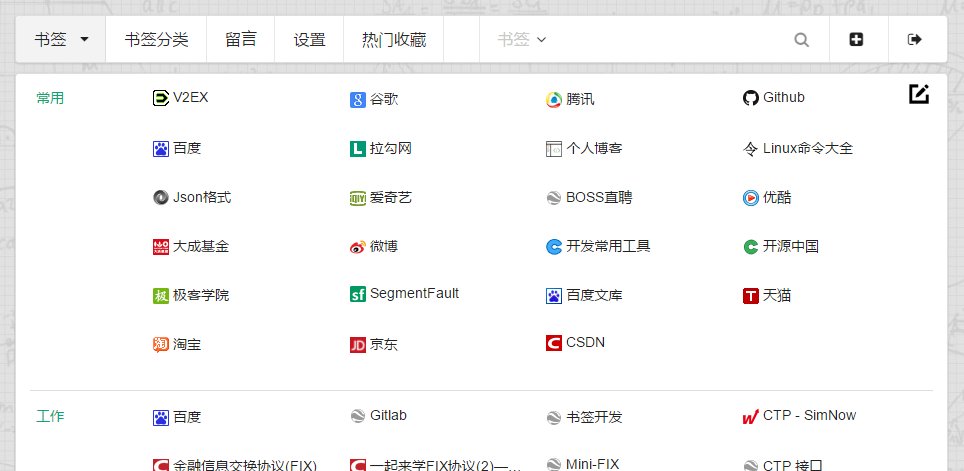Click the edit bookmarks pencil icon
The width and height of the screenshot is (964, 471).
919,95
